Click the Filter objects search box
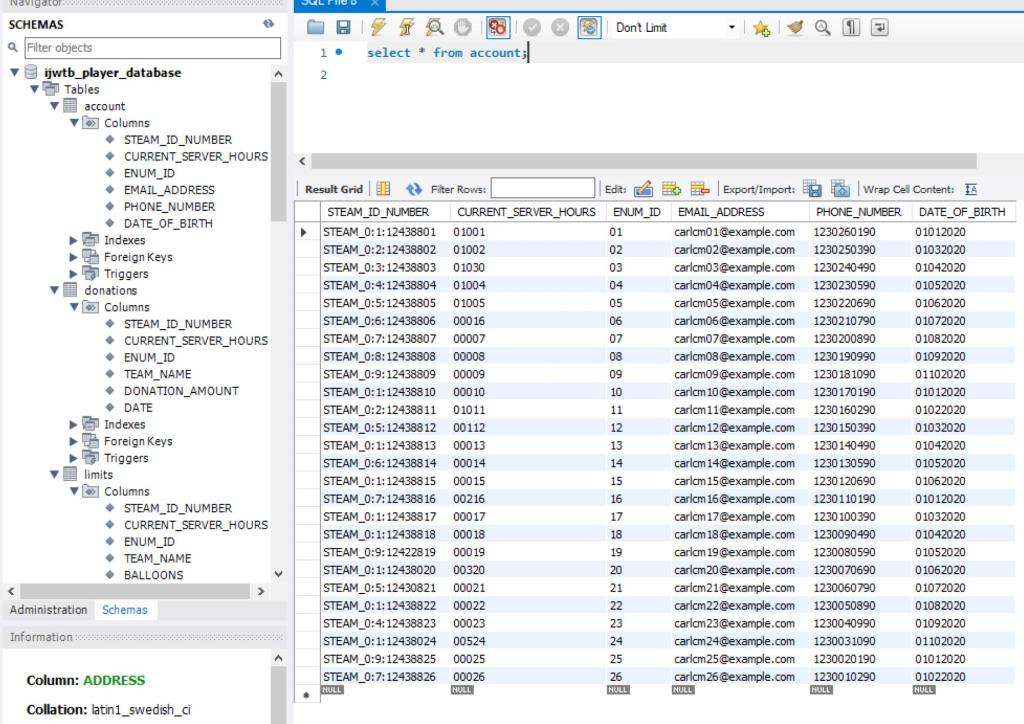The width and height of the screenshot is (1024, 724). (x=150, y=47)
